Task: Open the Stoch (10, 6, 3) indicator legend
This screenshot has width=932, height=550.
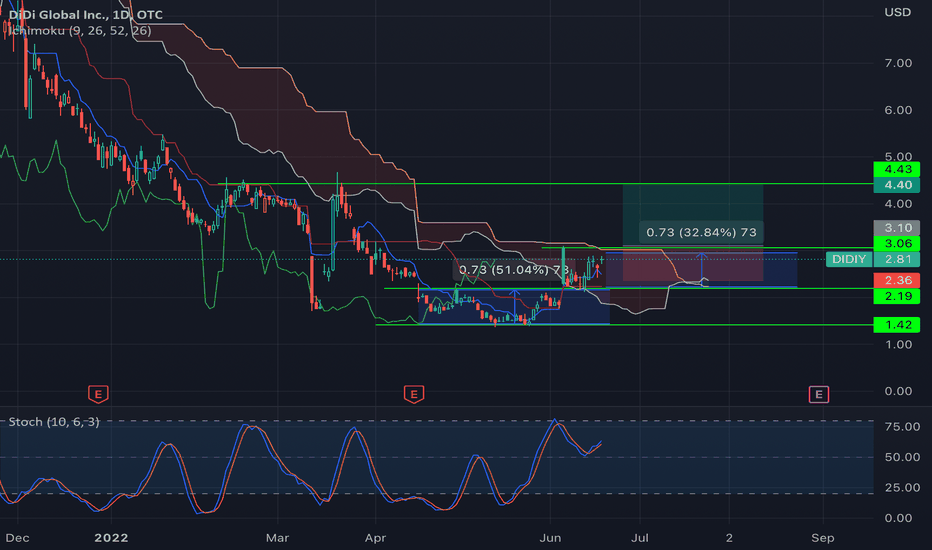Action: 54,422
